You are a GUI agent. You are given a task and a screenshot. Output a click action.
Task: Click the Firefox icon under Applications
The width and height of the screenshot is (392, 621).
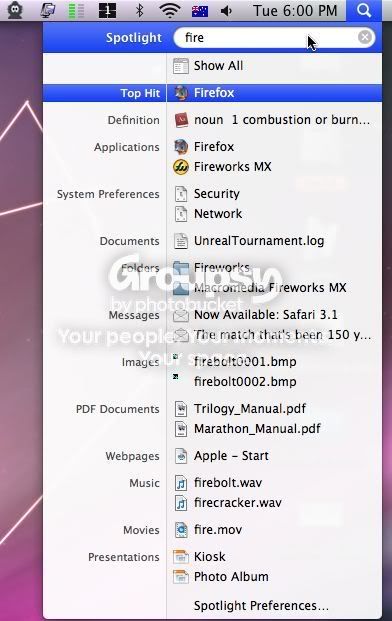181,147
